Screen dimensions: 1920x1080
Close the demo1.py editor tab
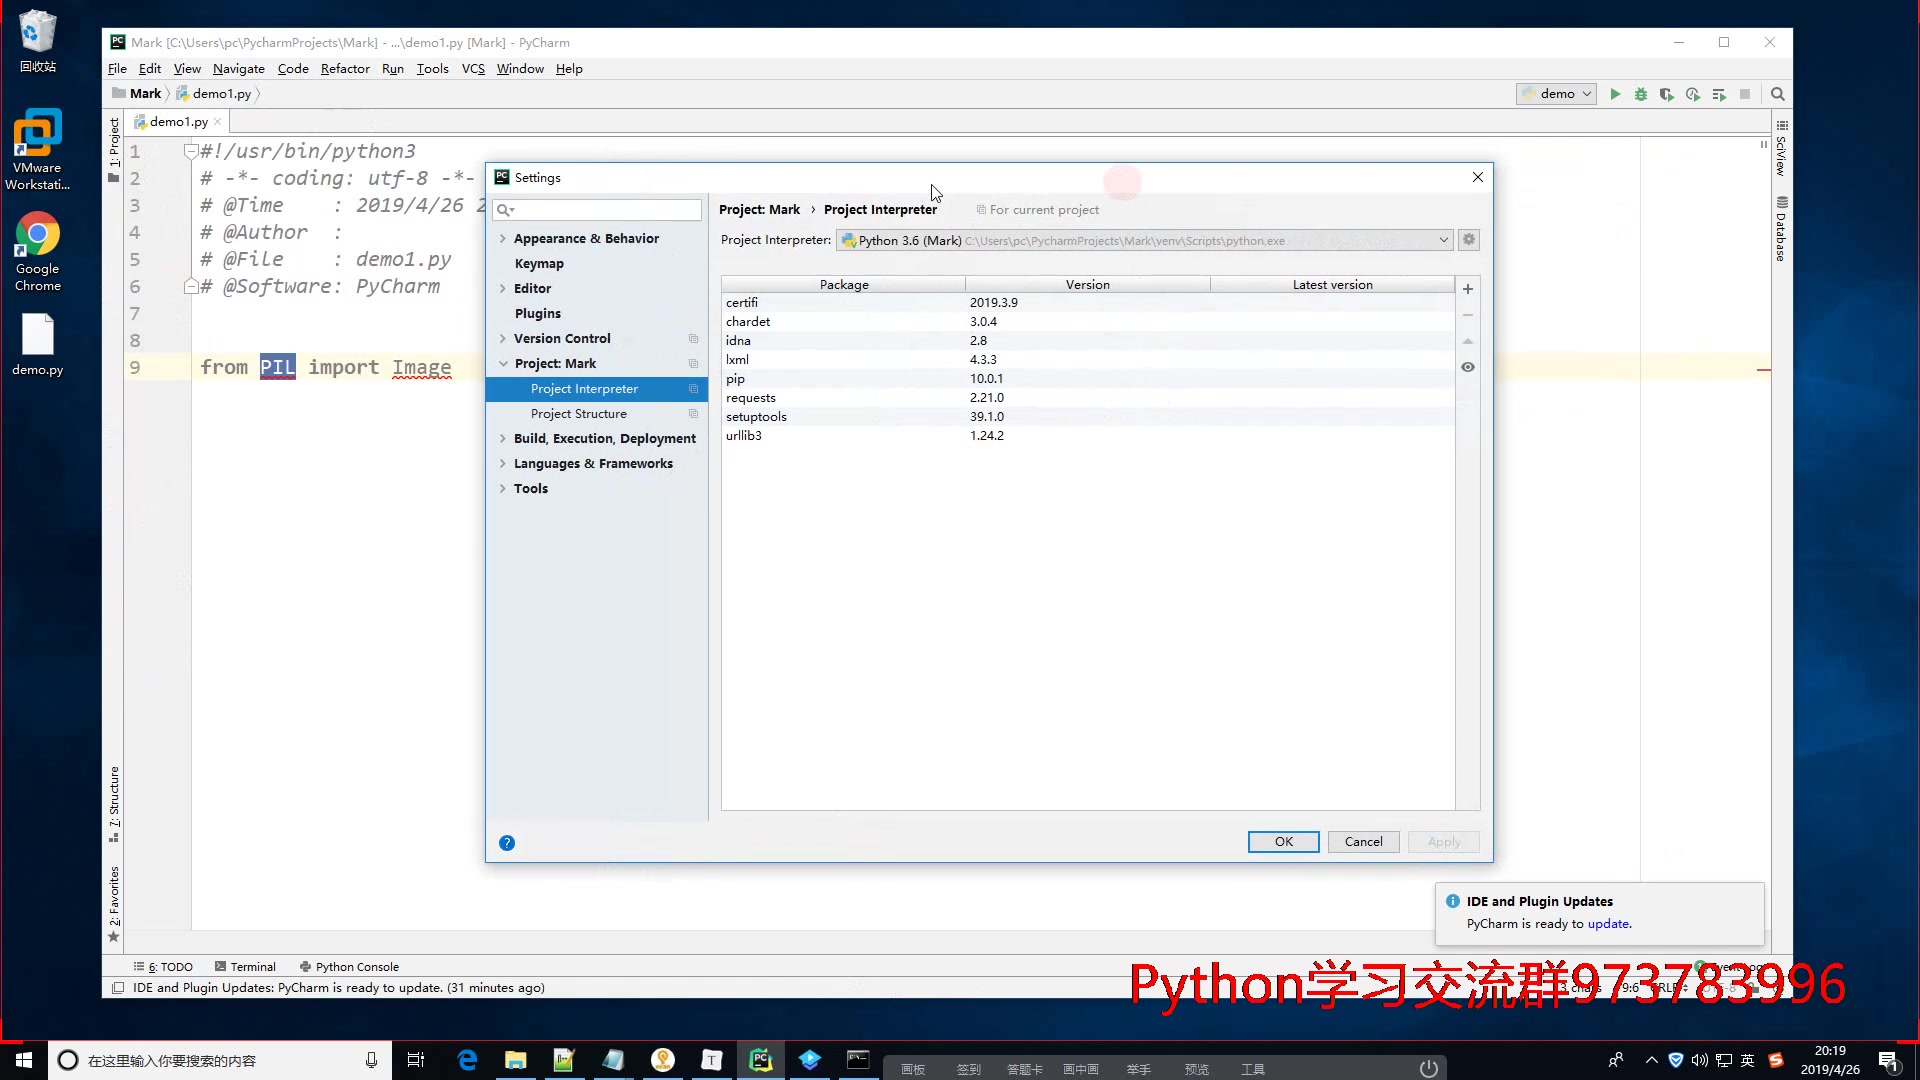(218, 122)
